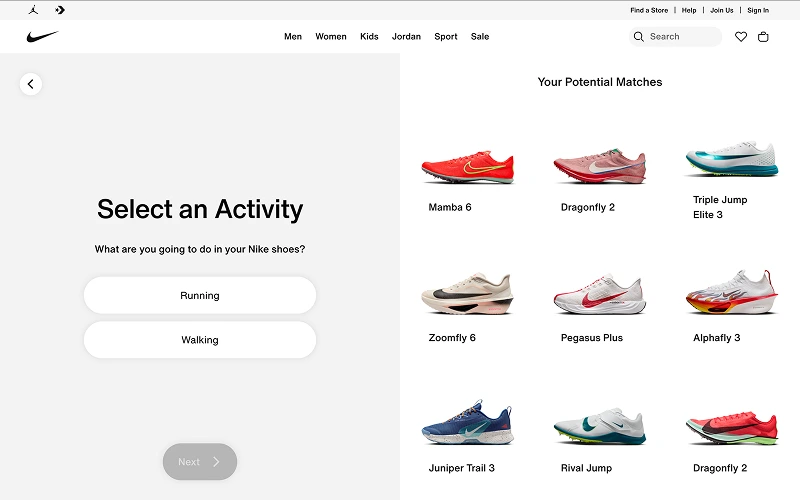The width and height of the screenshot is (800, 500).
Task: Open the pink Dragonfly 2 shoe image
Action: pos(599,166)
